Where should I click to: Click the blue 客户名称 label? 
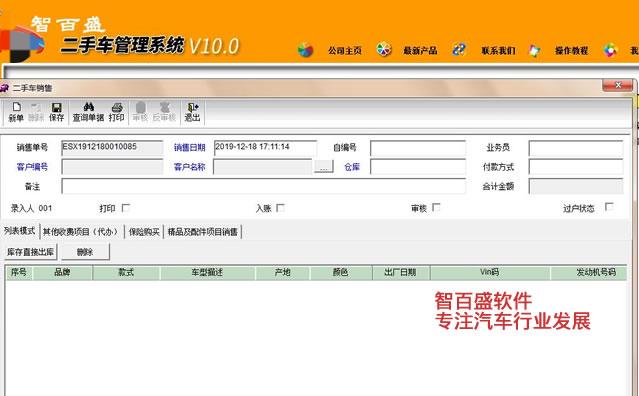(x=189, y=167)
